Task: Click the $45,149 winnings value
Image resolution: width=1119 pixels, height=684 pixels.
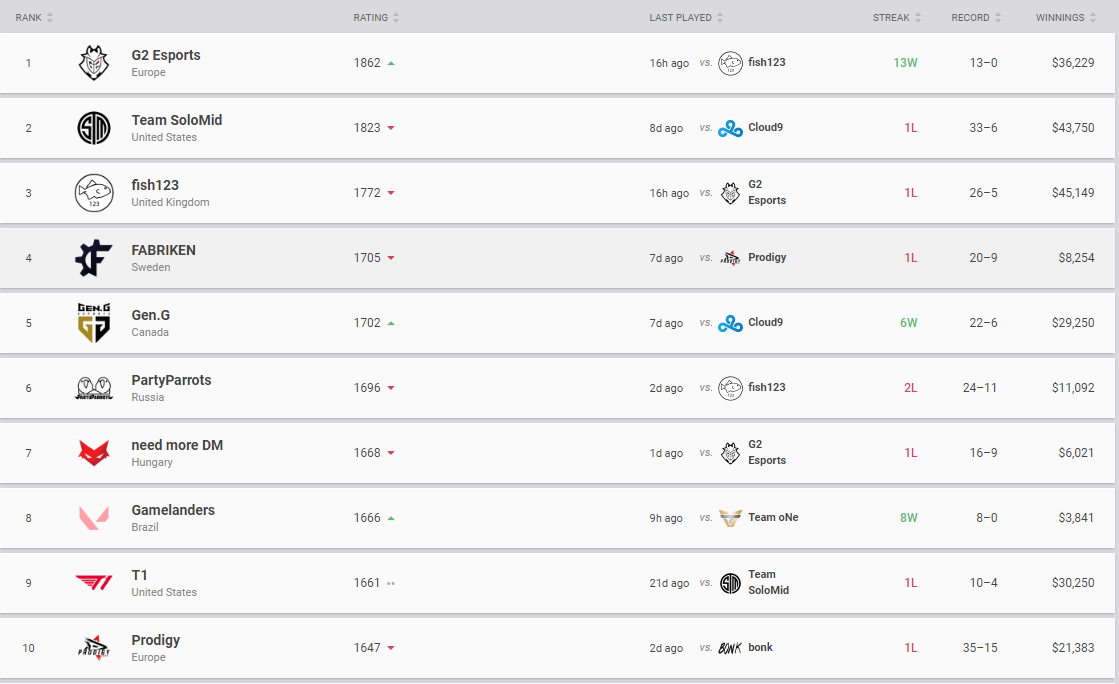Action: (x=1073, y=193)
